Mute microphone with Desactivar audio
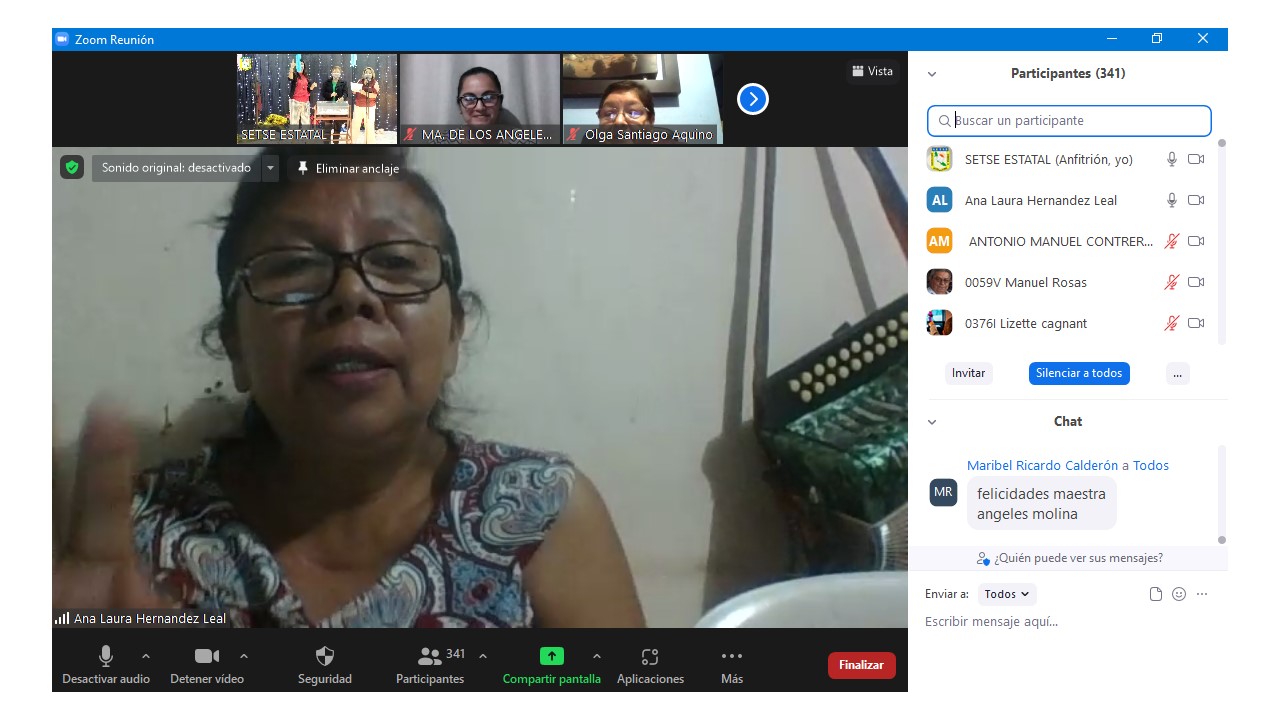 [x=106, y=657]
